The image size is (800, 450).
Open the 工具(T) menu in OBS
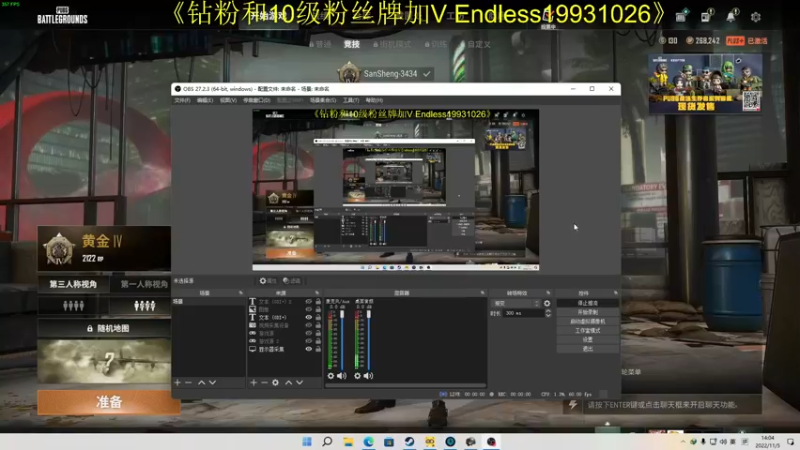(x=351, y=101)
